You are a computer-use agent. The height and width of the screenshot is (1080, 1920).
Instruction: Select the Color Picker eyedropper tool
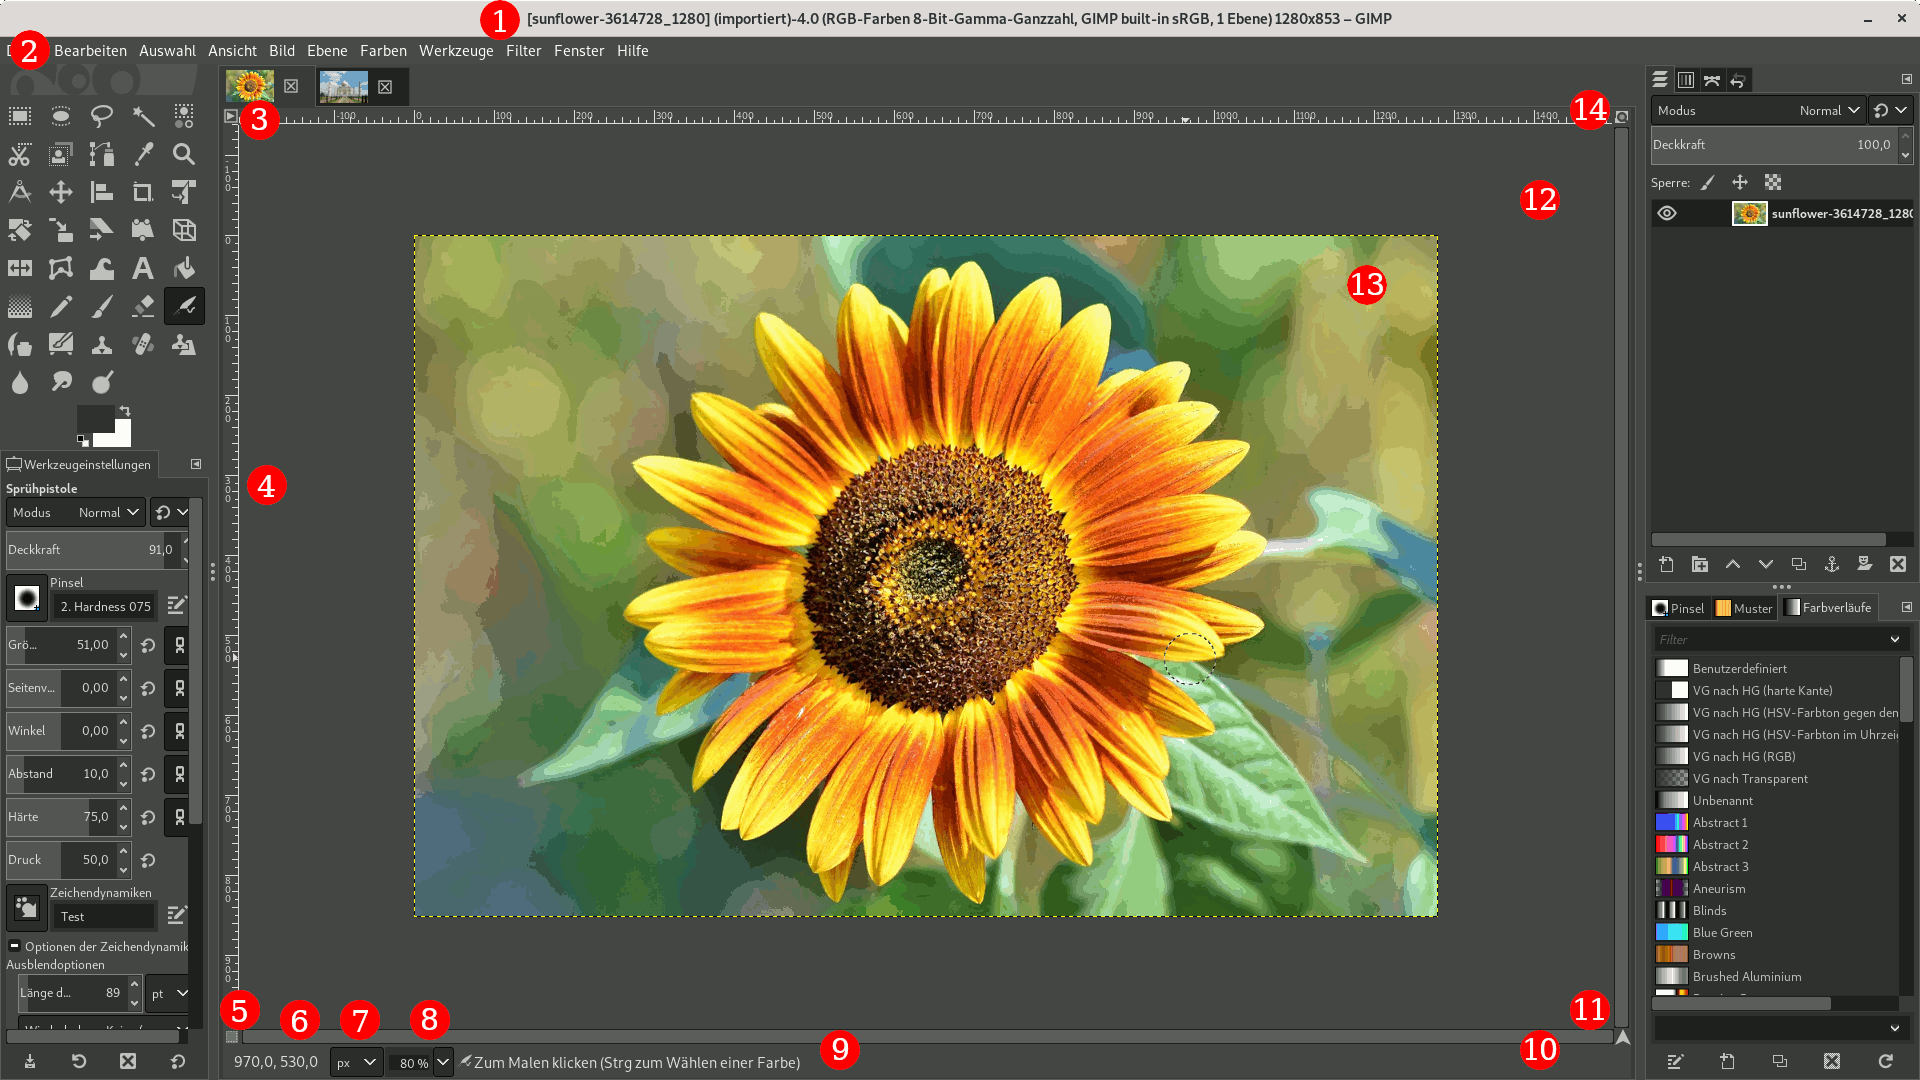point(143,154)
